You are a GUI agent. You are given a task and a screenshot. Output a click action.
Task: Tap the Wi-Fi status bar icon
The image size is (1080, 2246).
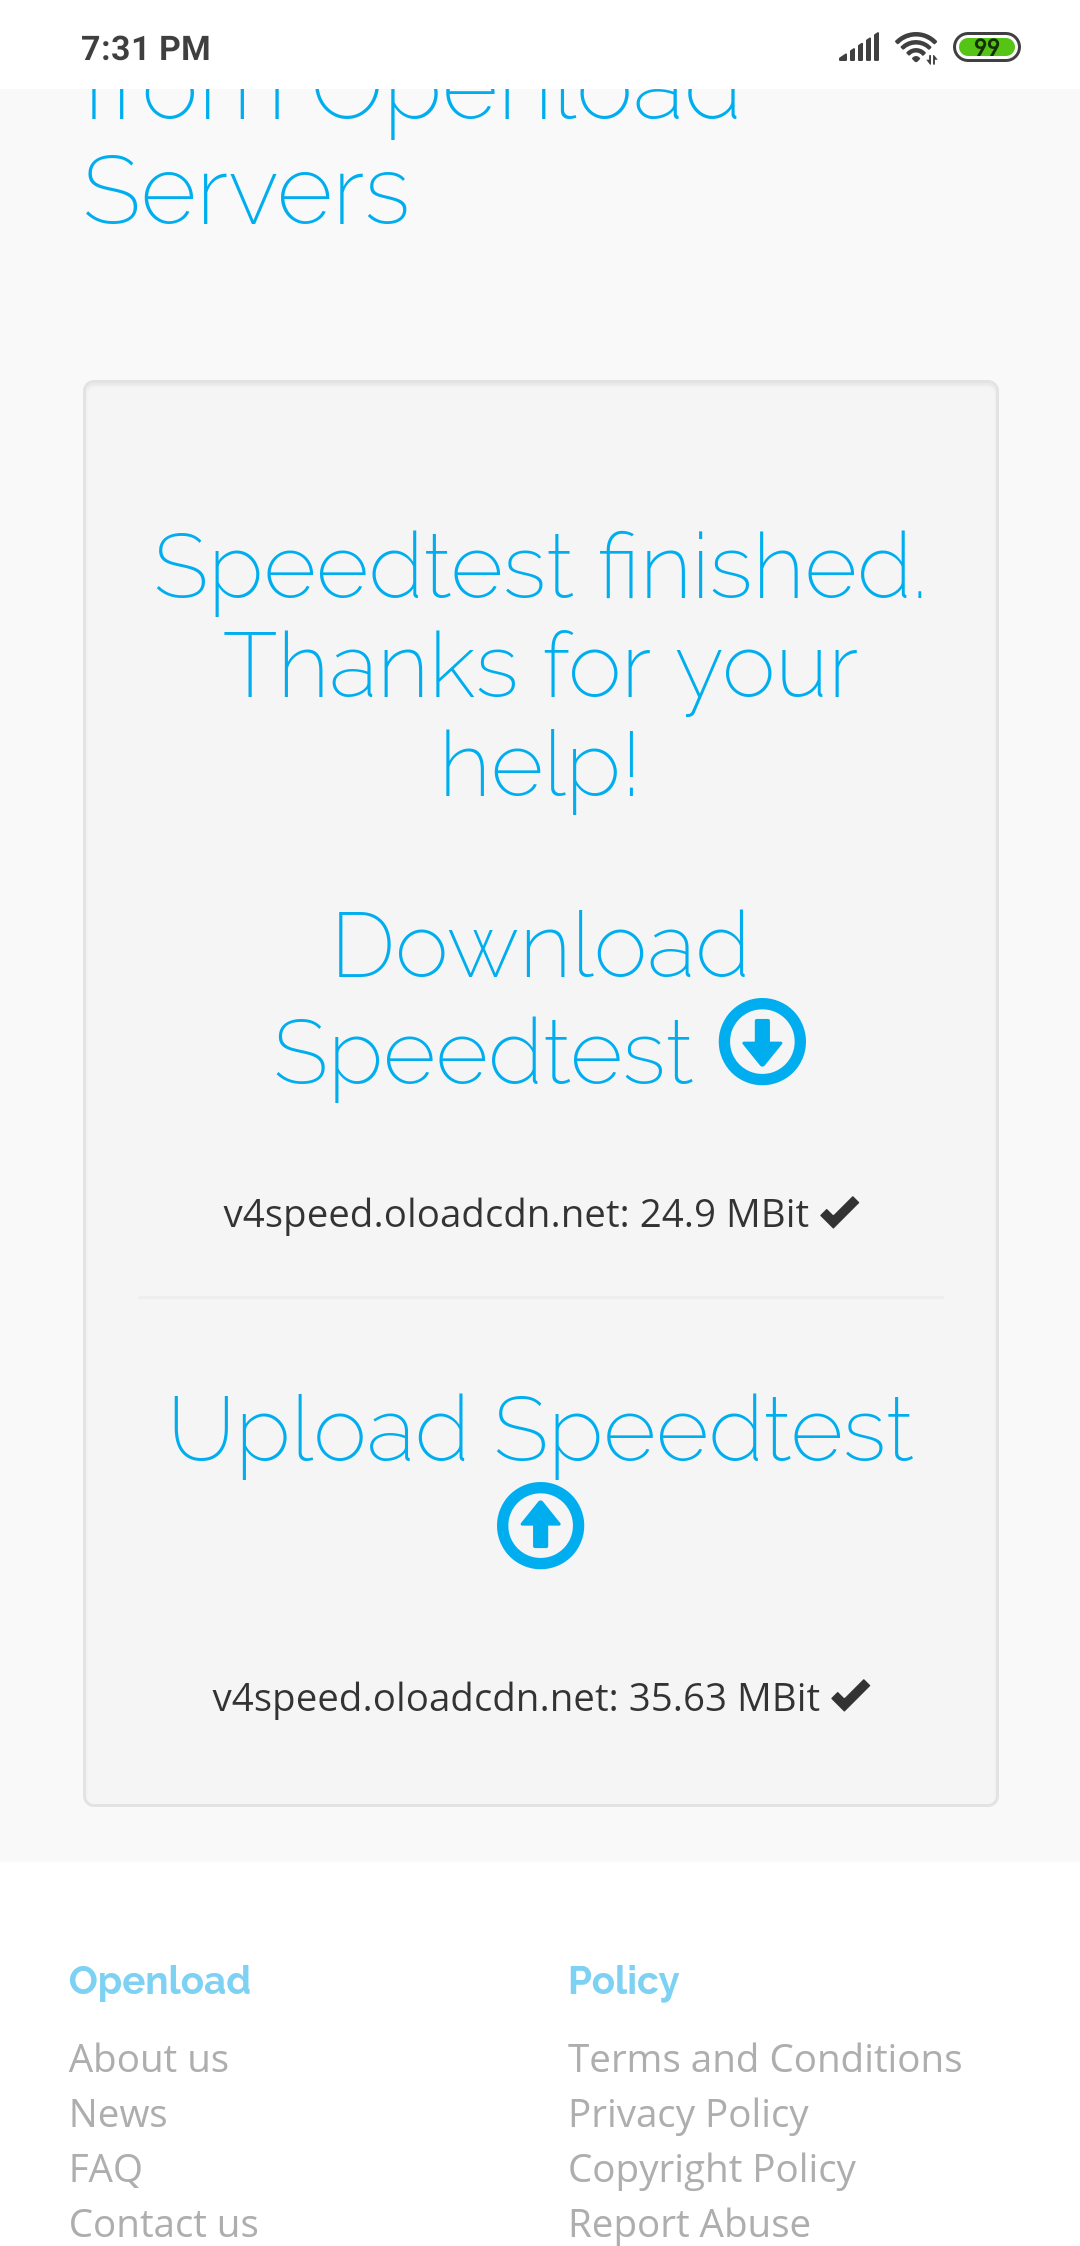tap(916, 47)
